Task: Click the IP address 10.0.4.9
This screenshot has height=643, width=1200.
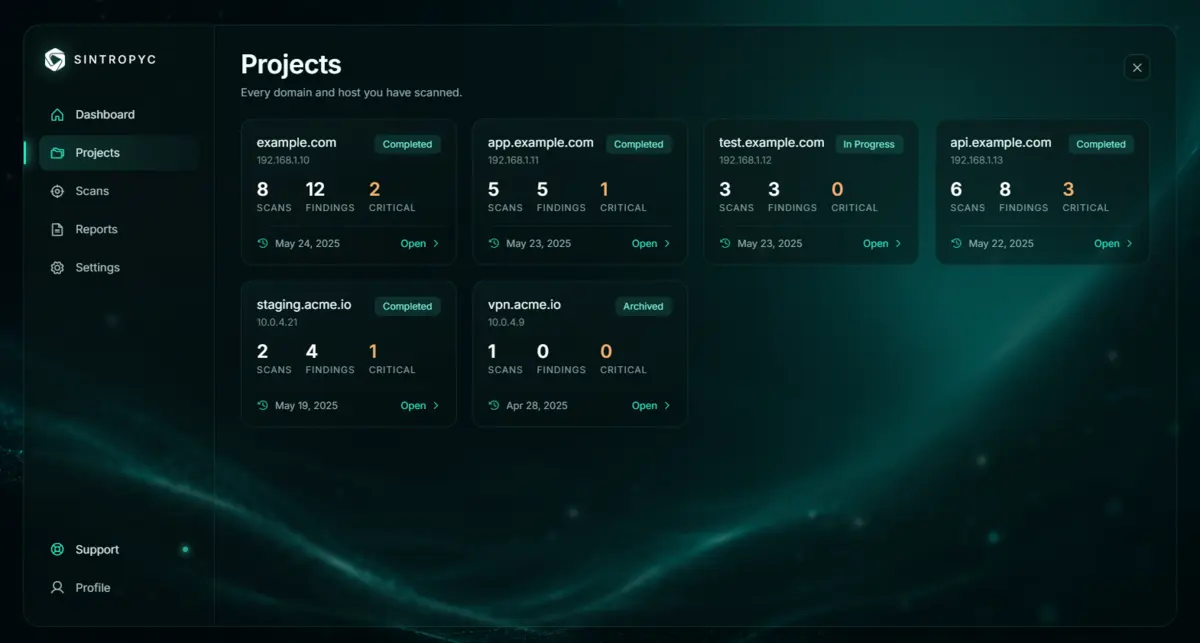Action: point(506,322)
